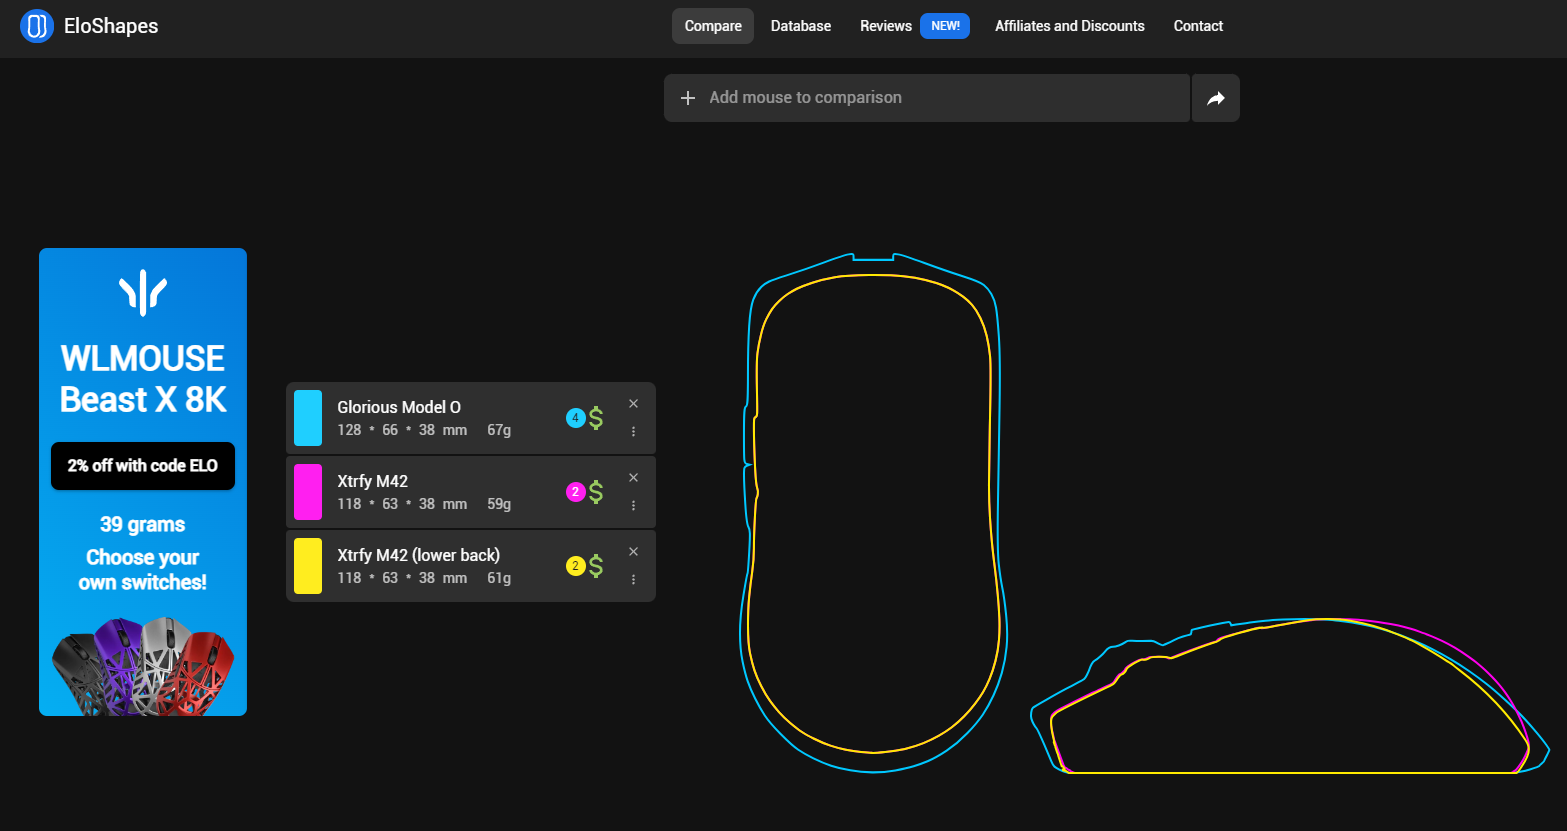Open the WLMOUSE Beast X 8K ad title

pyautogui.click(x=143, y=379)
